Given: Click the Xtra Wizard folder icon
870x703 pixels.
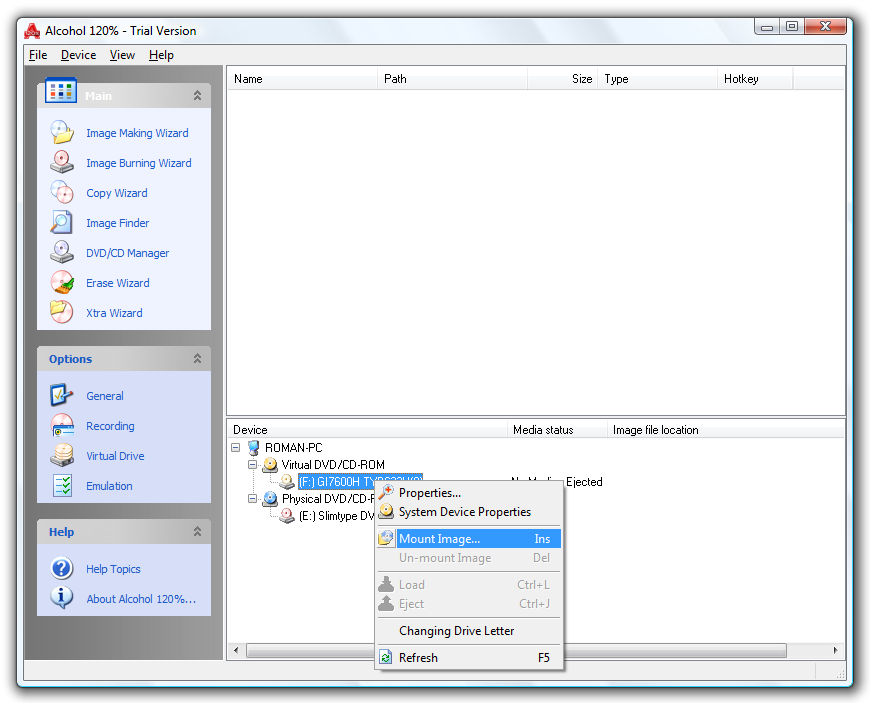Looking at the screenshot, I should pyautogui.click(x=62, y=312).
